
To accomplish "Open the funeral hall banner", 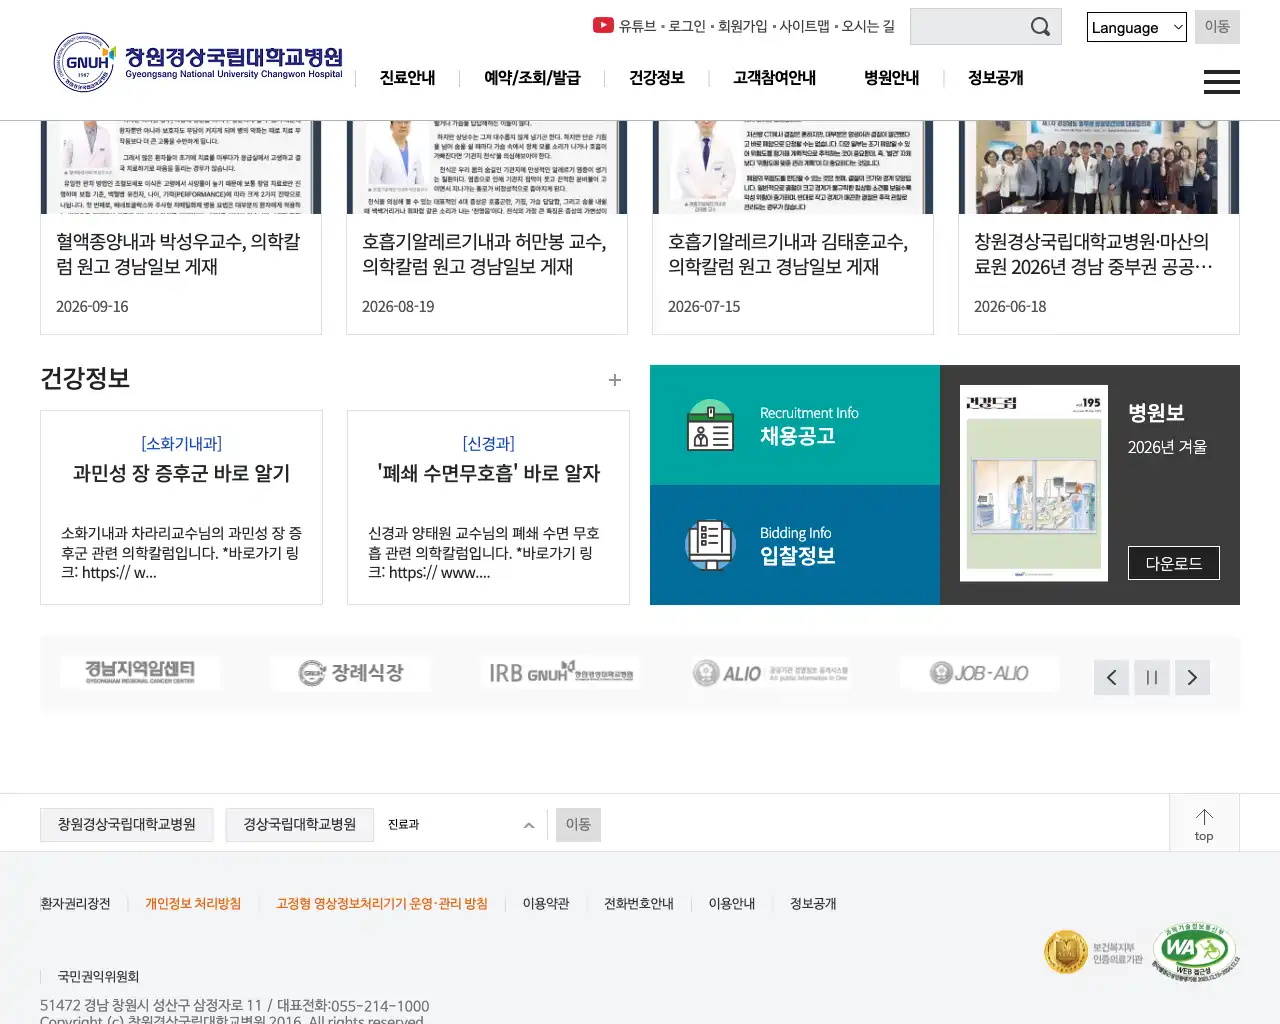I will [x=350, y=673].
